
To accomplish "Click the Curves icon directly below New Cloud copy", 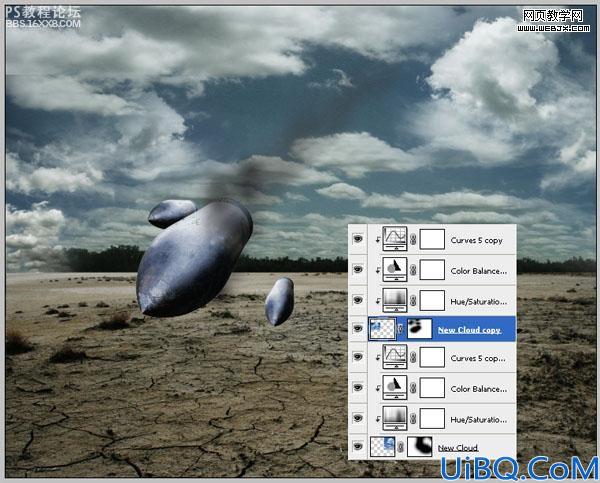I will click(395, 357).
